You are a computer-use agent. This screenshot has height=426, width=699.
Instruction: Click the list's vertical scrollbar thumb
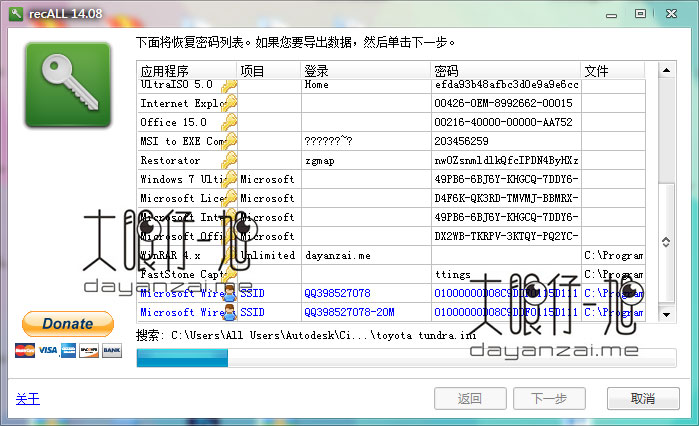point(666,242)
